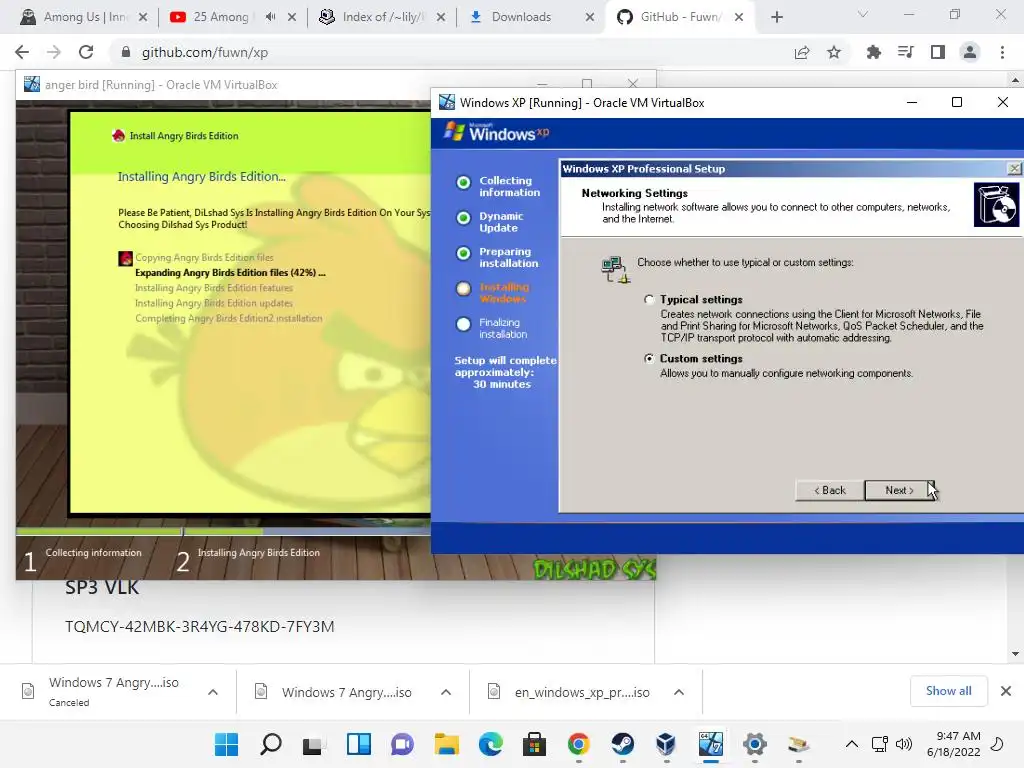Open VirtualBox Manager on the taskbar

click(x=666, y=744)
